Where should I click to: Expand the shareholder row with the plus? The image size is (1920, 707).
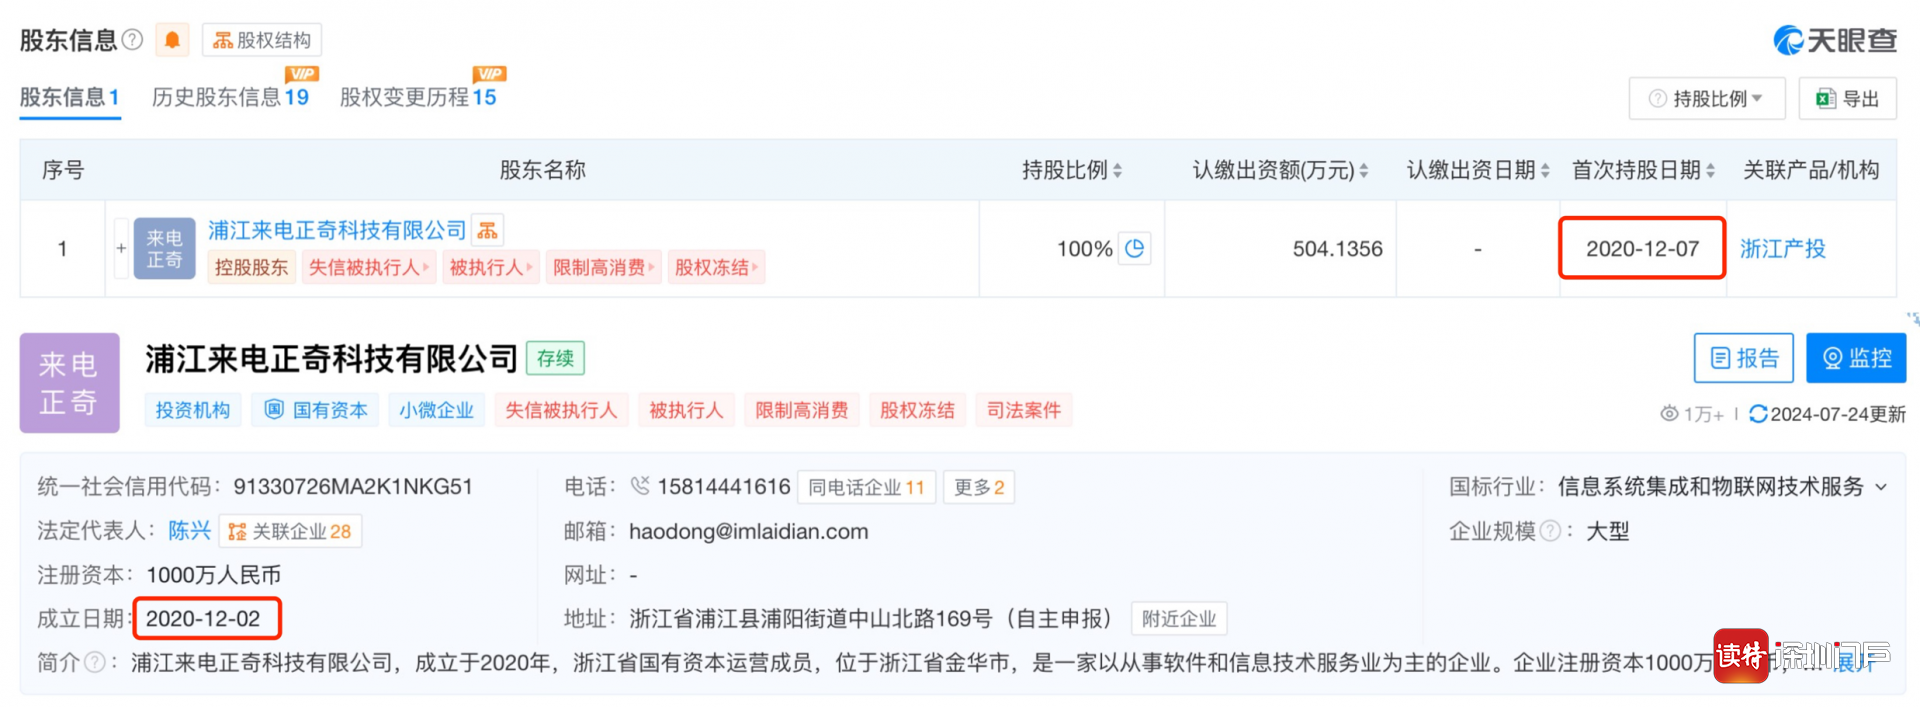pos(121,248)
